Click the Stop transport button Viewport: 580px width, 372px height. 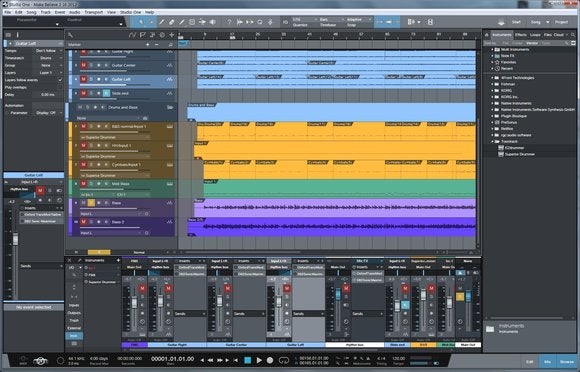point(247,360)
